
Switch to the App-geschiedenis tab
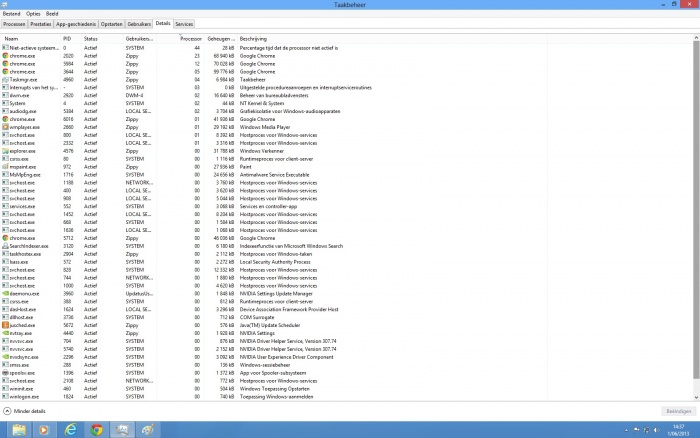76,24
